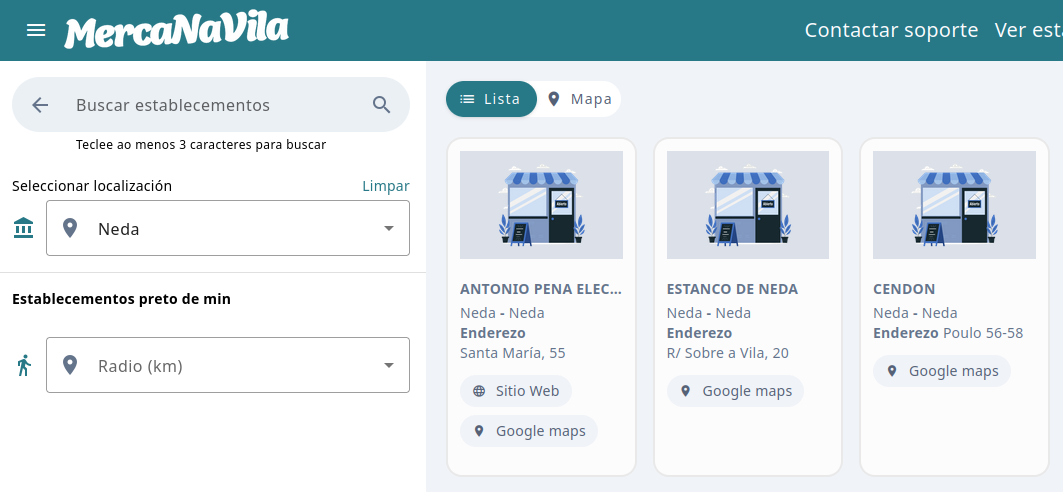The image size is (1063, 492).
Task: Click Contactar soporte in the header
Action: [891, 30]
